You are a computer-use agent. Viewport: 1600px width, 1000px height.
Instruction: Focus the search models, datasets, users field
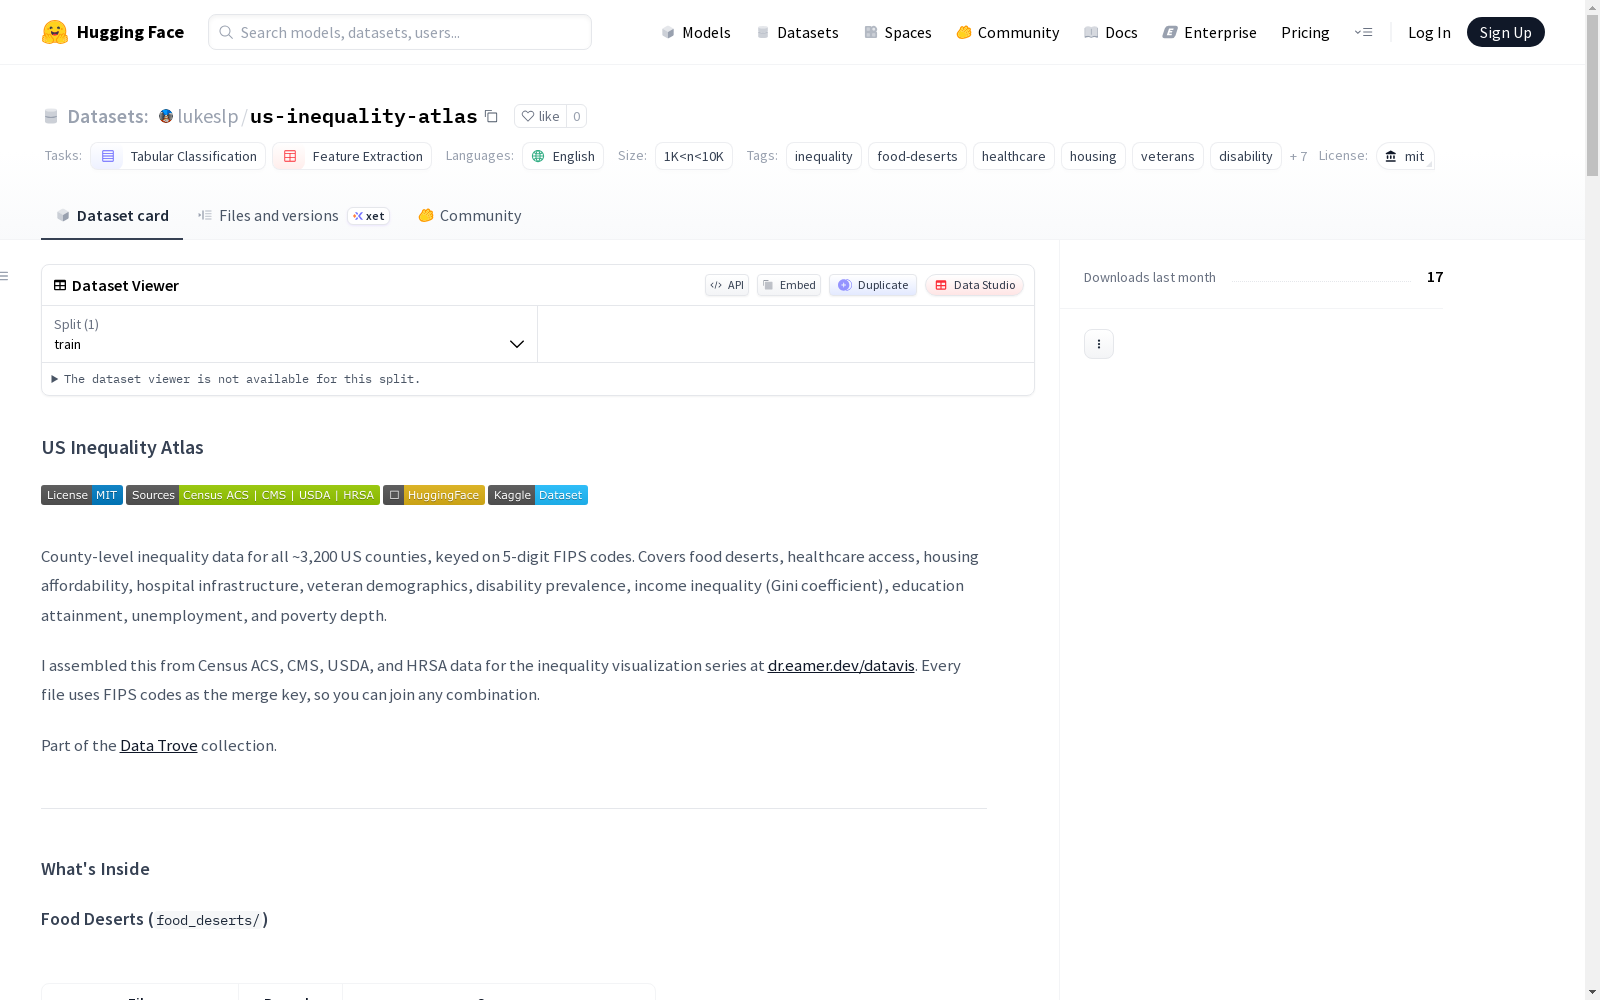(400, 32)
